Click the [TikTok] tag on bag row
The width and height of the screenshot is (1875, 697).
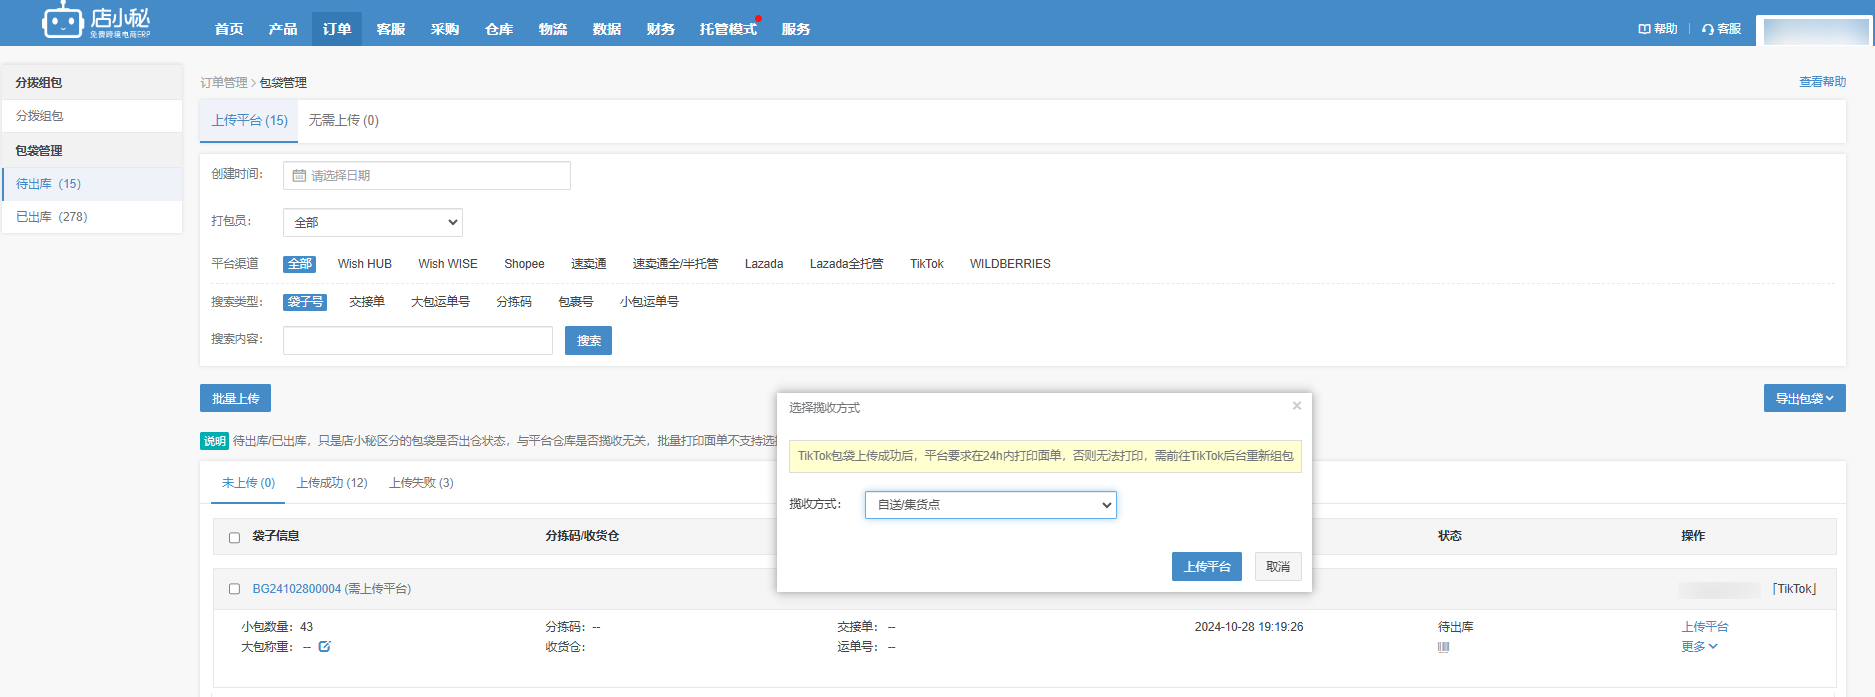[1794, 589]
